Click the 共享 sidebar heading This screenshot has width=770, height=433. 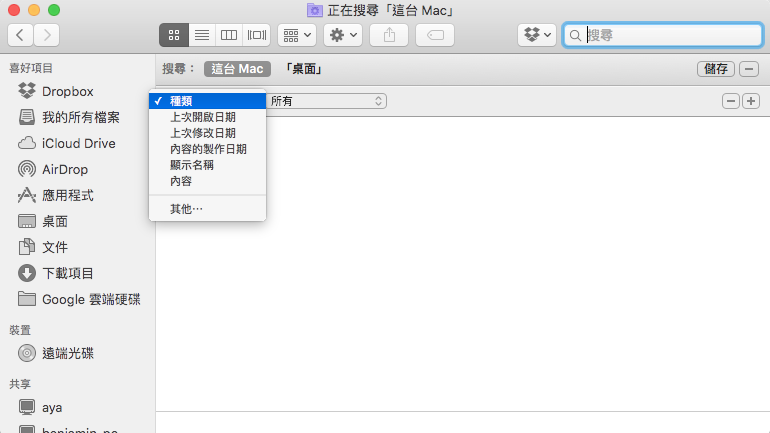[20, 384]
